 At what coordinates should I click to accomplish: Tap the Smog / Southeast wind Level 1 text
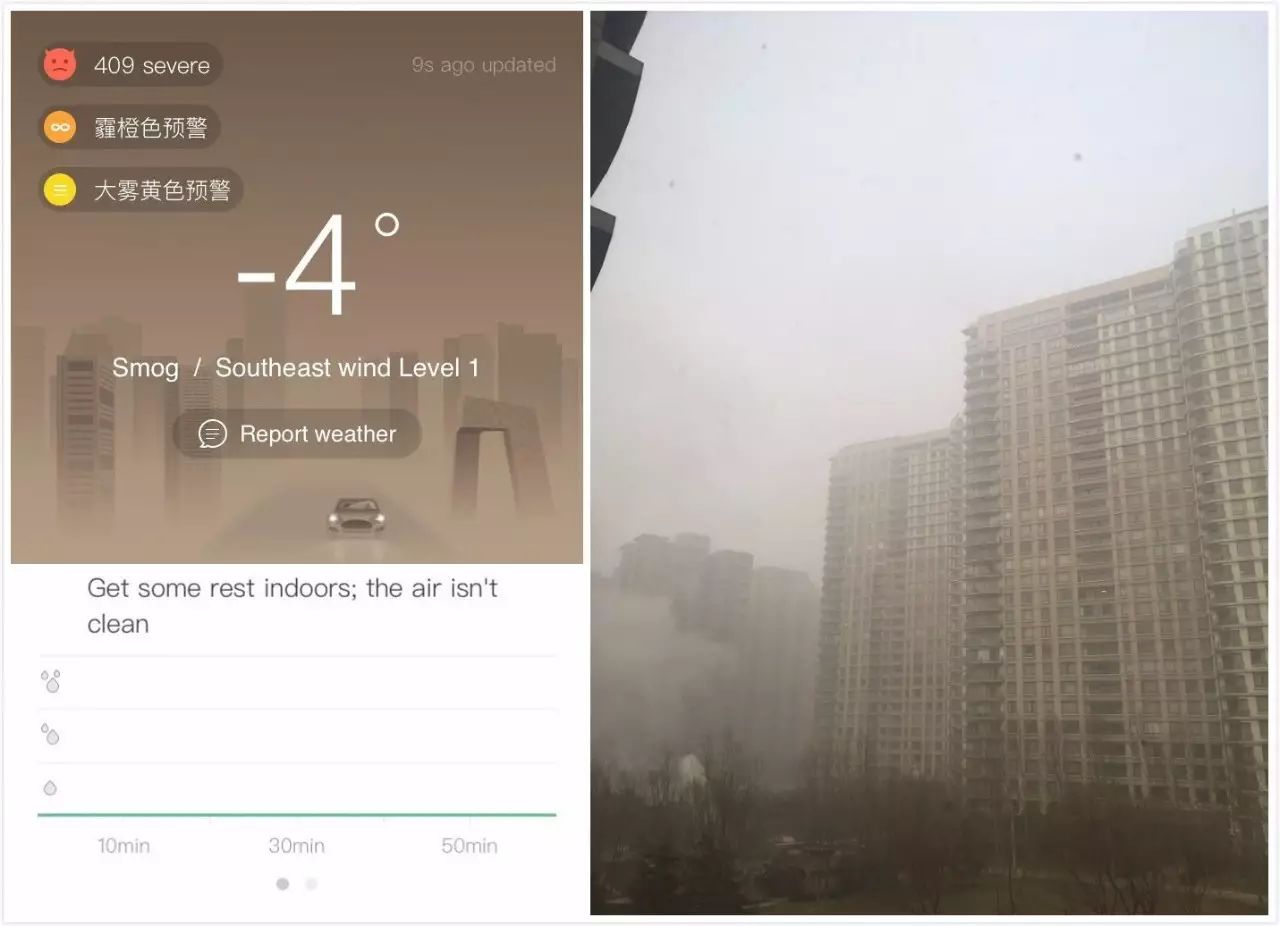tap(296, 367)
